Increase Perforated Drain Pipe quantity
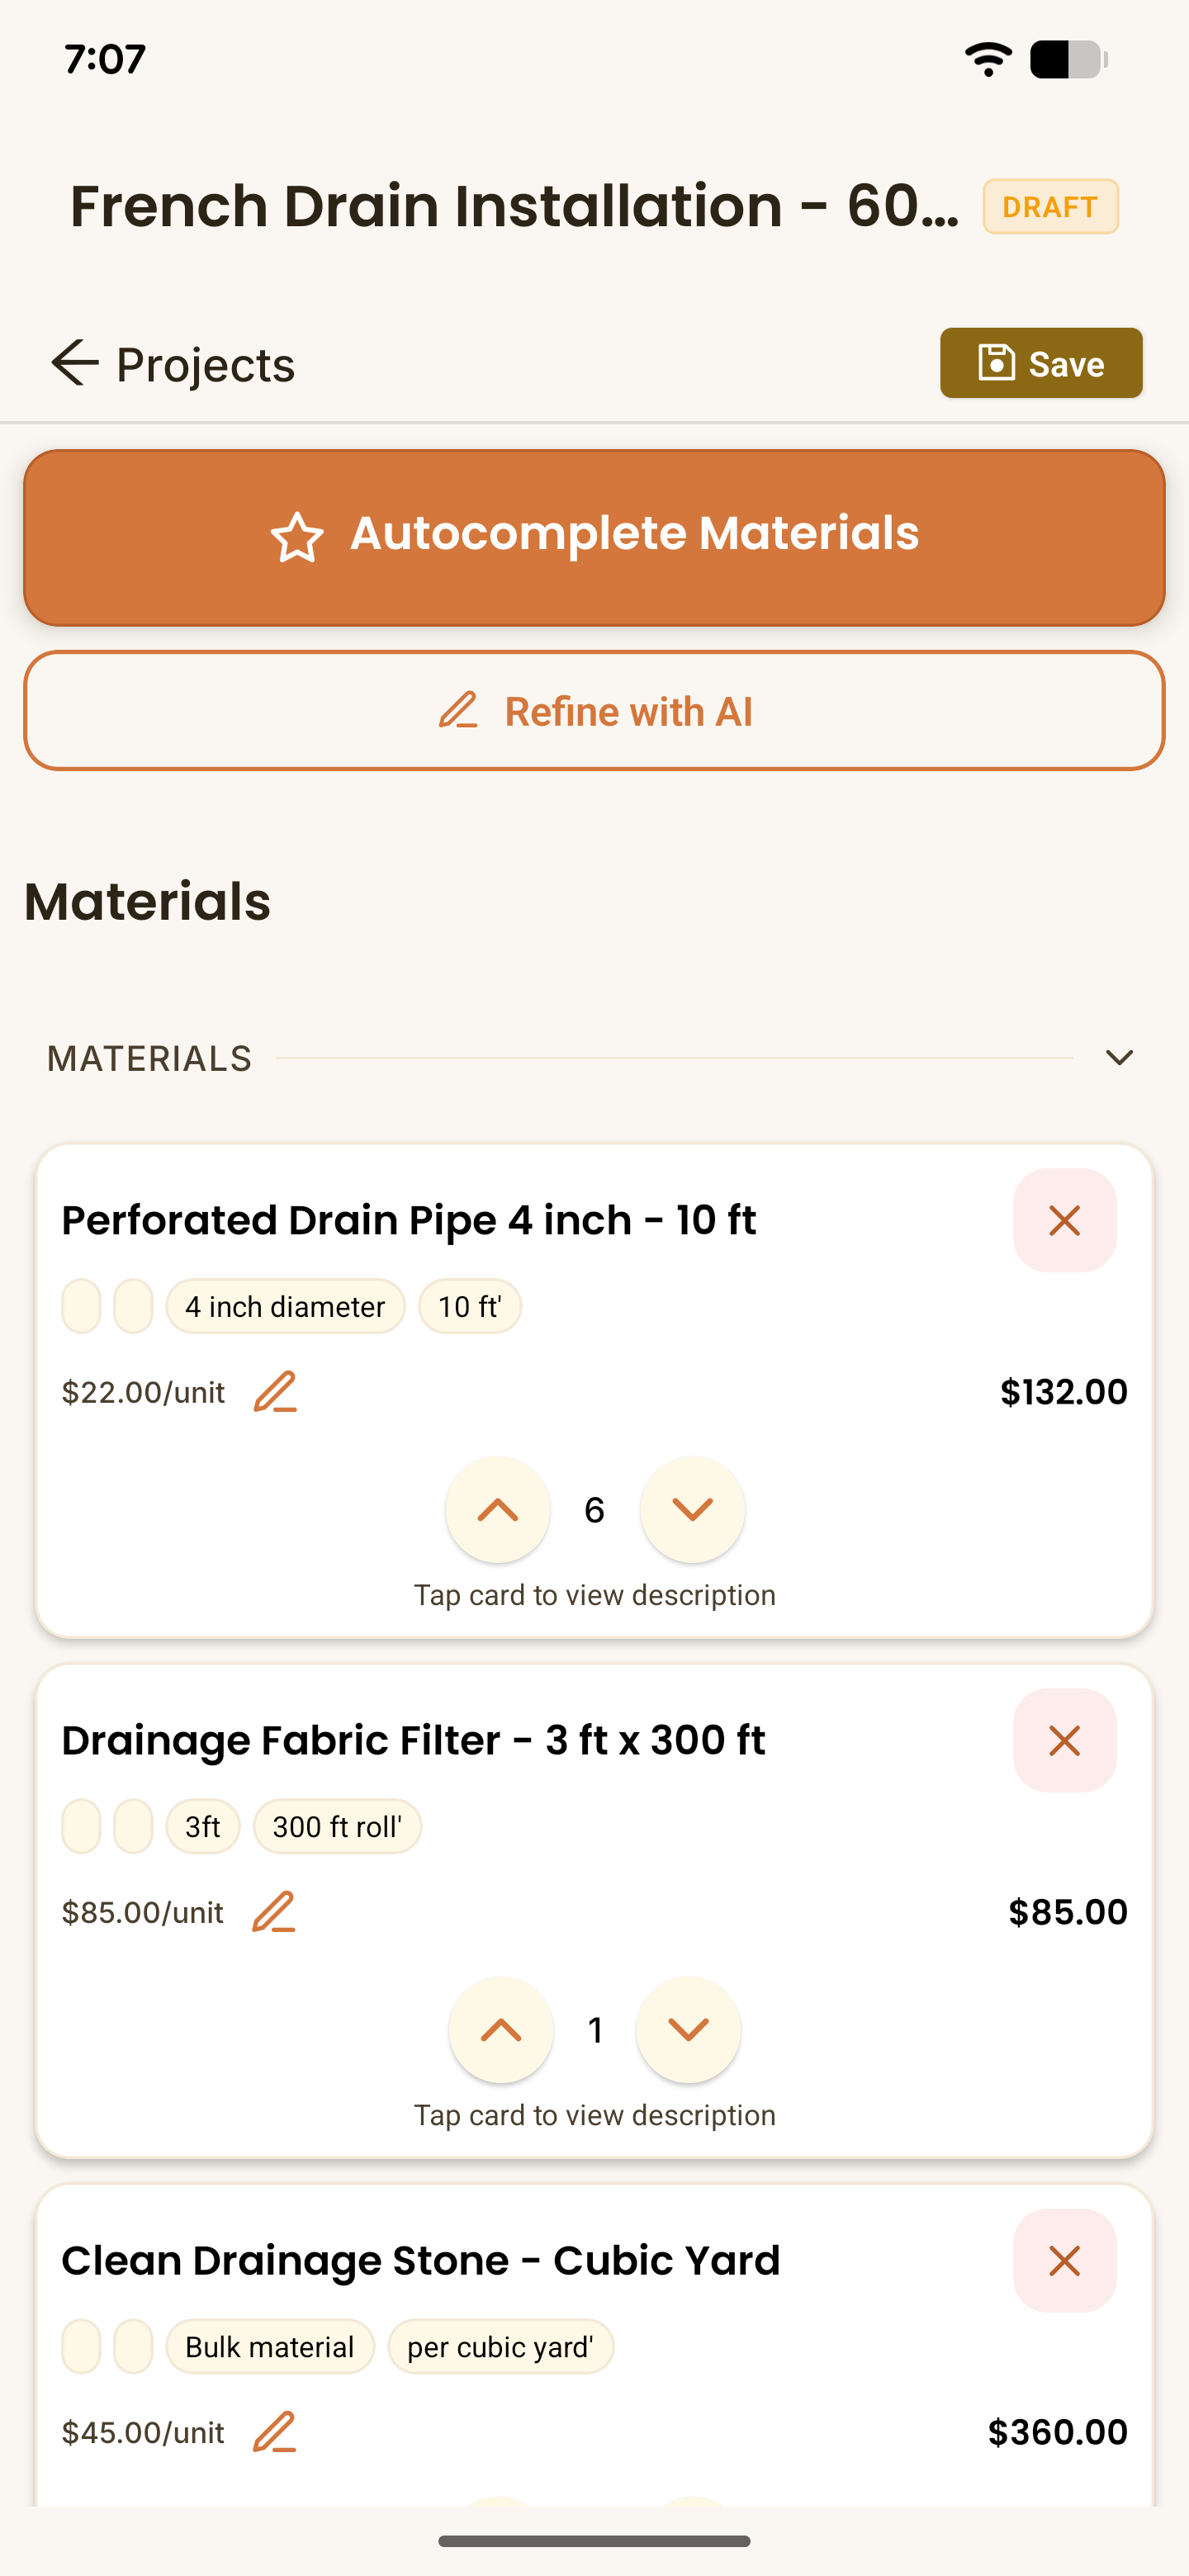 [498, 1509]
